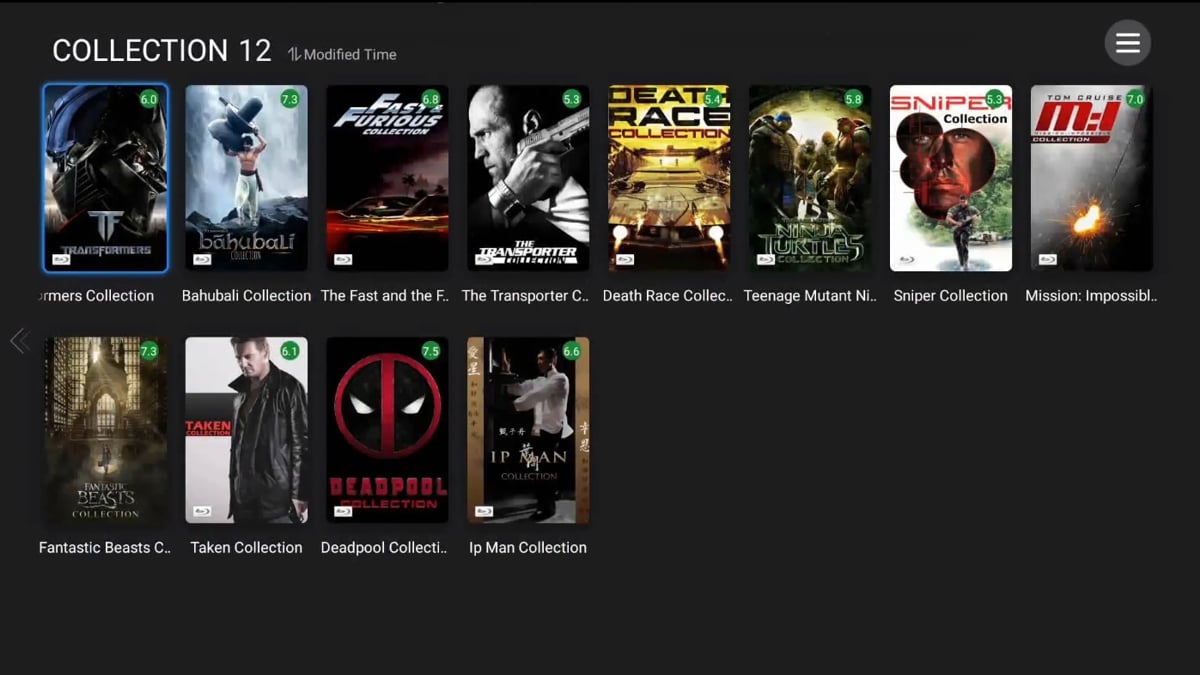Click the 5.4 rating badge on Death Race
Image resolution: width=1200 pixels, height=675 pixels.
713,99
